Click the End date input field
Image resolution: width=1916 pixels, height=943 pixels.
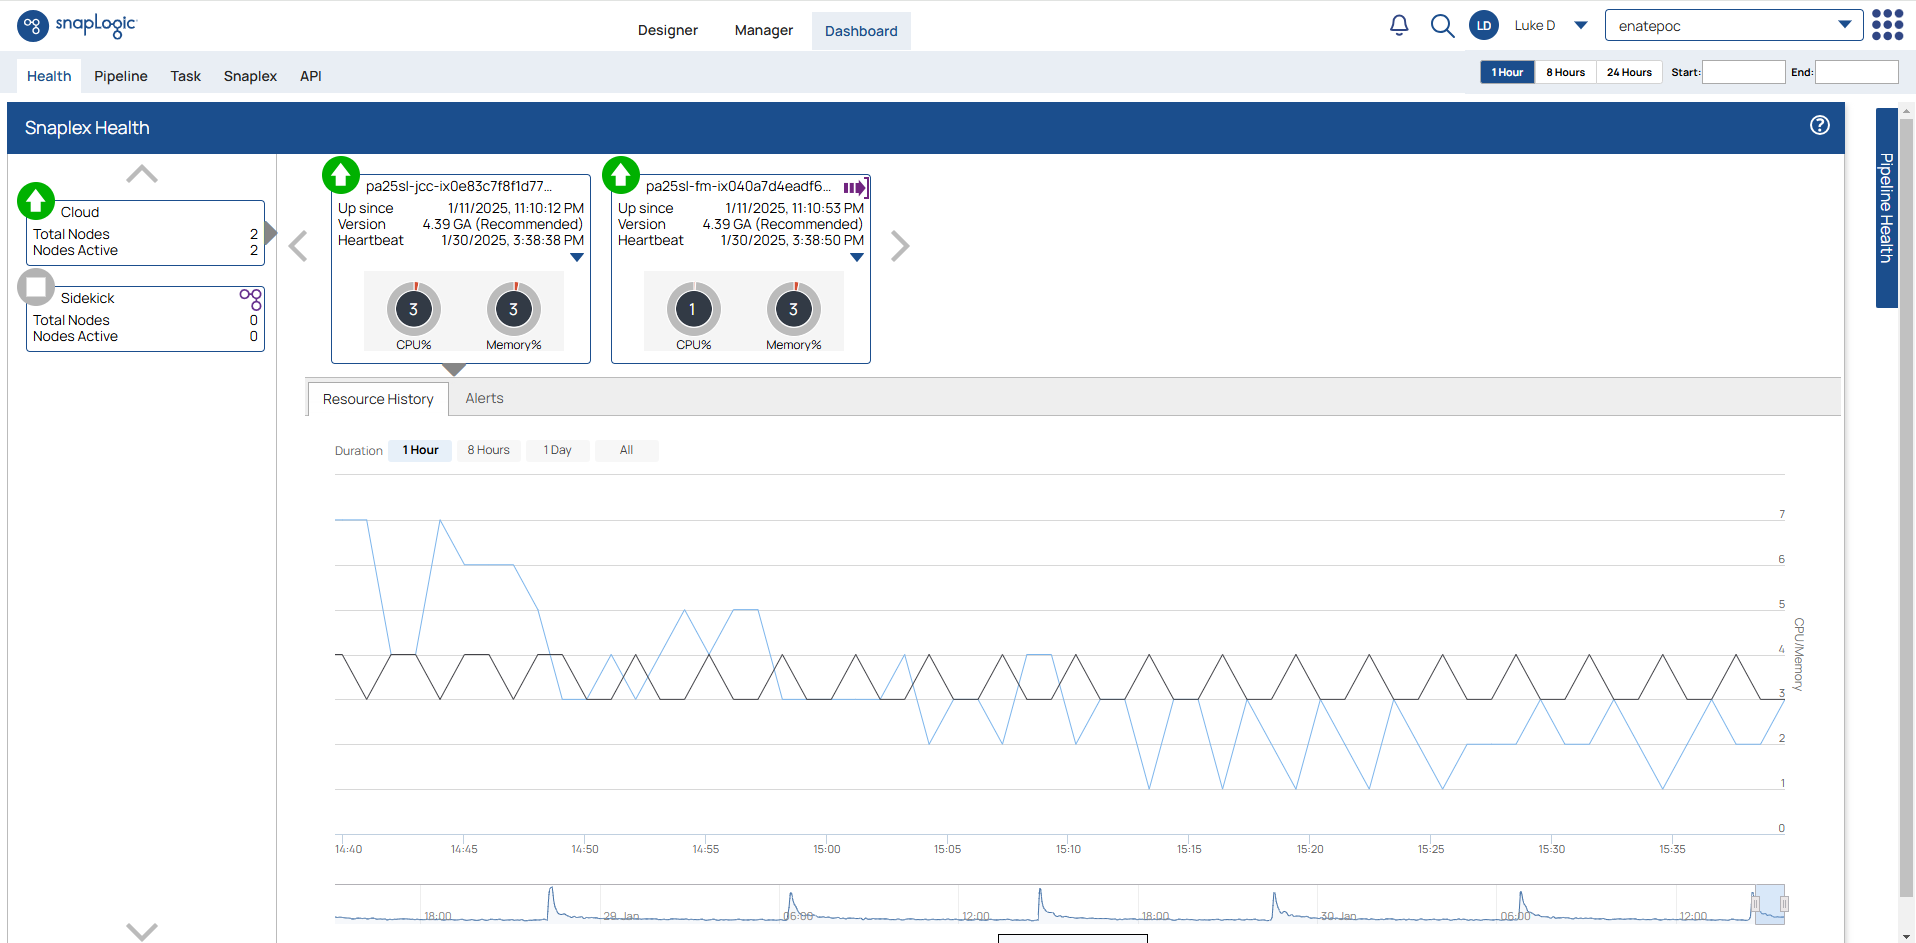[x=1857, y=72]
